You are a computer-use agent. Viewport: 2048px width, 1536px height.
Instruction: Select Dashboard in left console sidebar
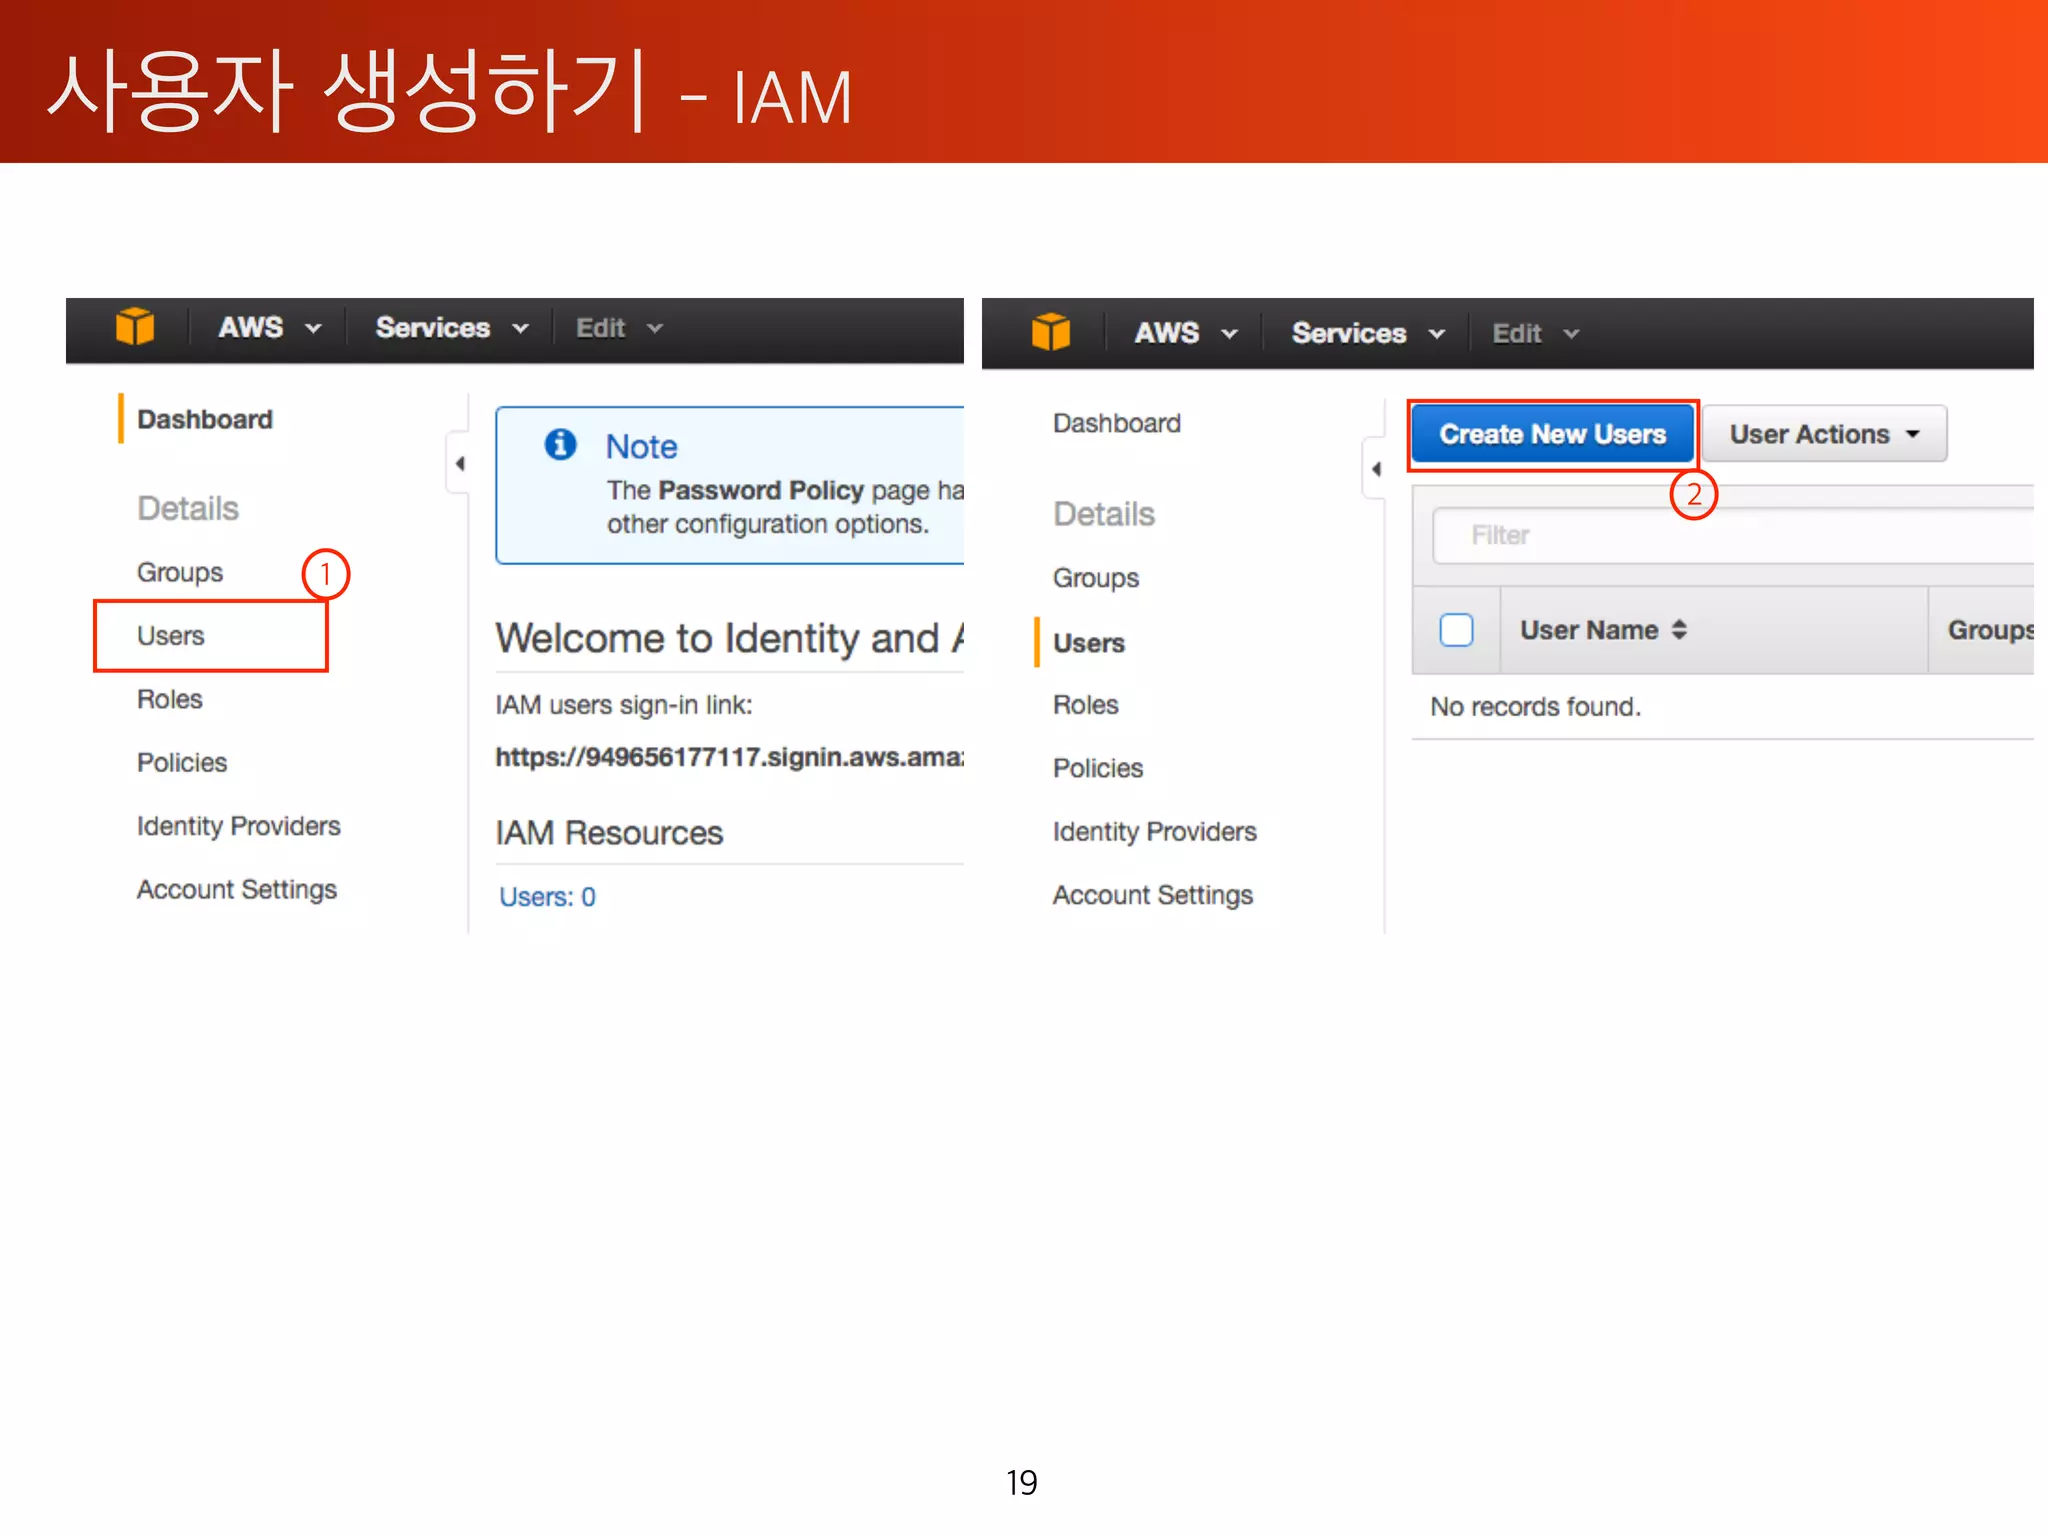click(204, 419)
